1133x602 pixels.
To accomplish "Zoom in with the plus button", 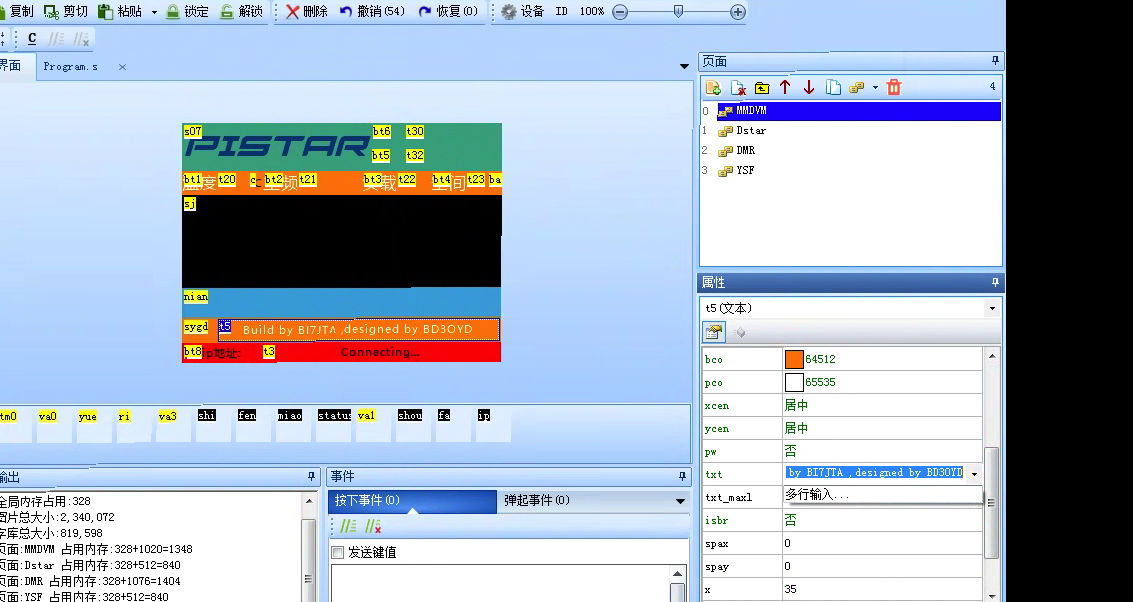I will [x=738, y=12].
